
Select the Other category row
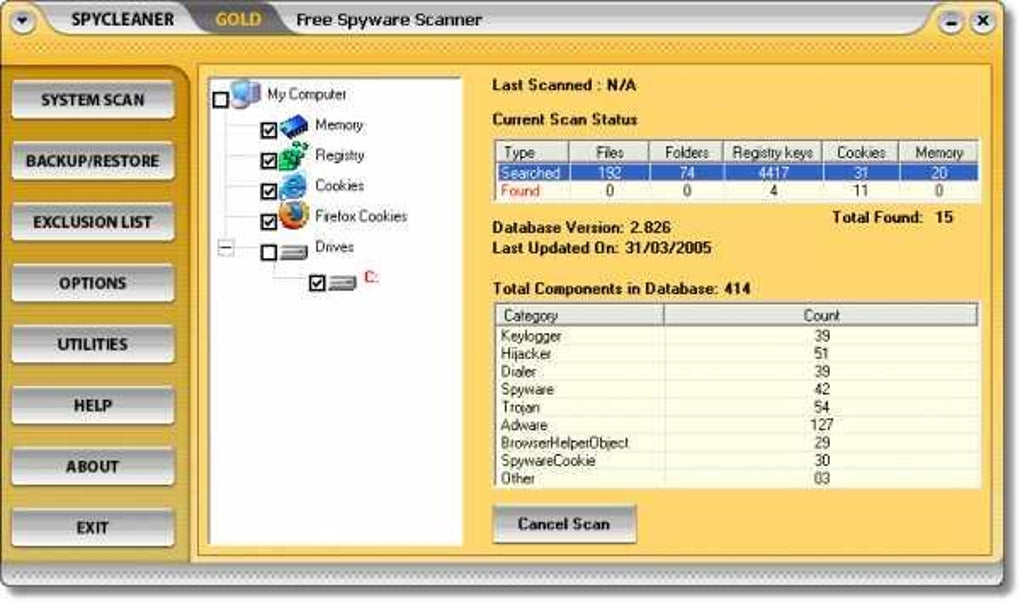[737, 478]
